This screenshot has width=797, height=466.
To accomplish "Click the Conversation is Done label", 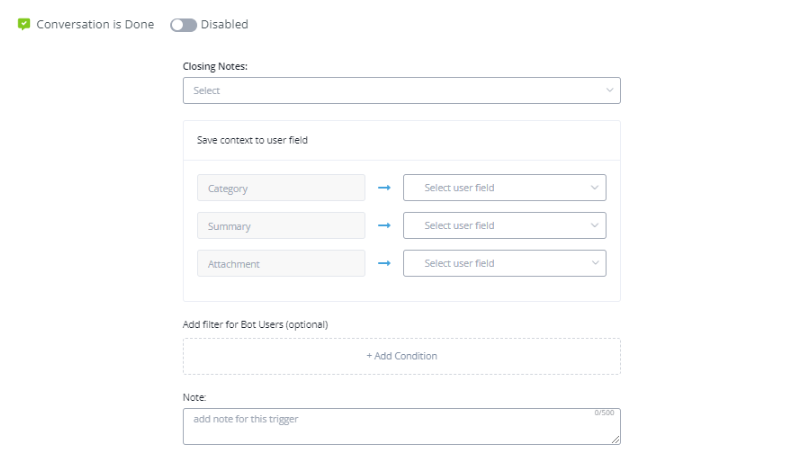I will pyautogui.click(x=95, y=24).
